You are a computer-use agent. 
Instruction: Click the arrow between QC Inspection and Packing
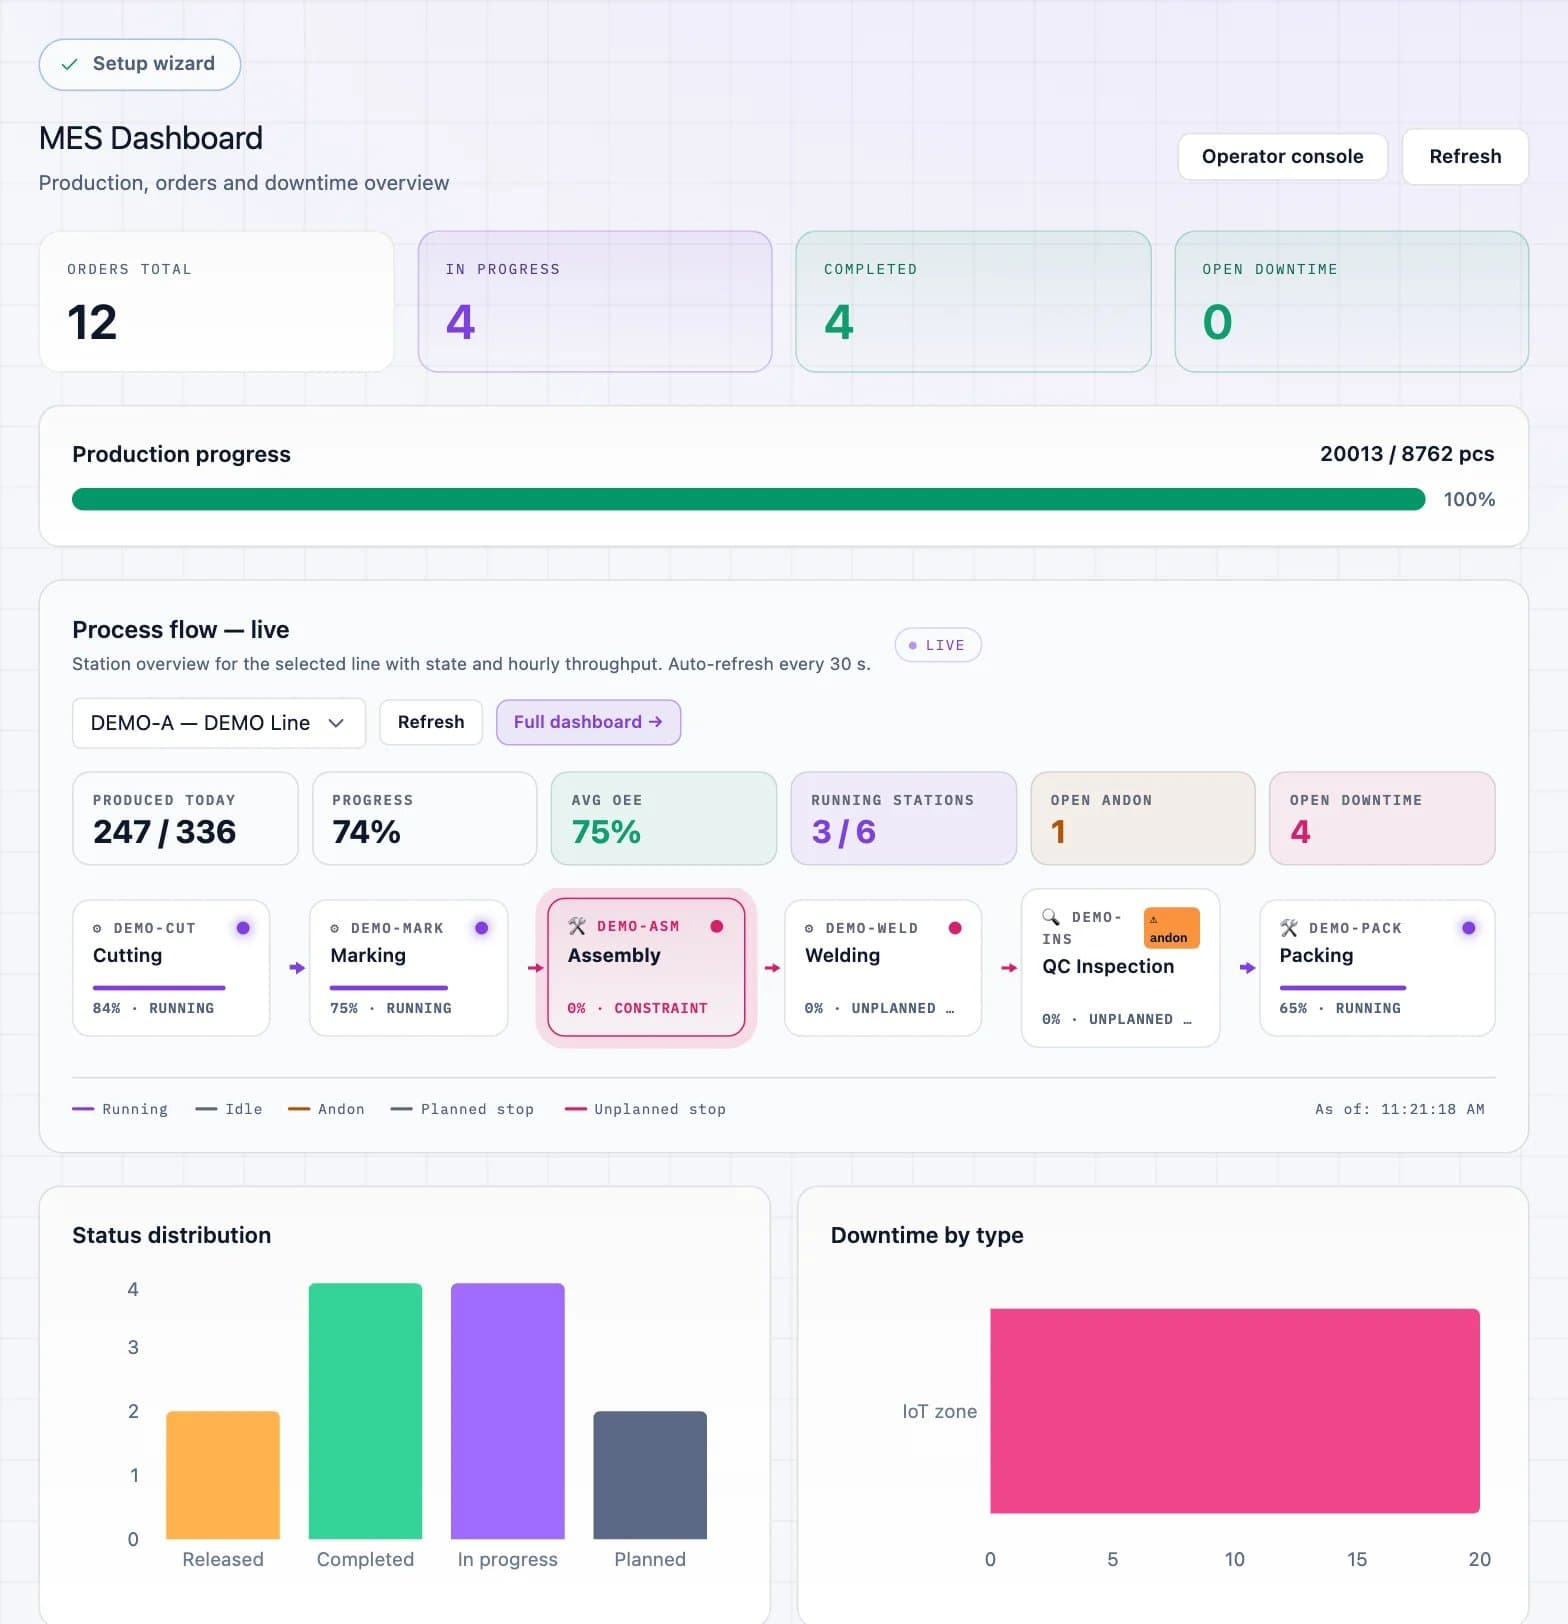click(x=1247, y=968)
